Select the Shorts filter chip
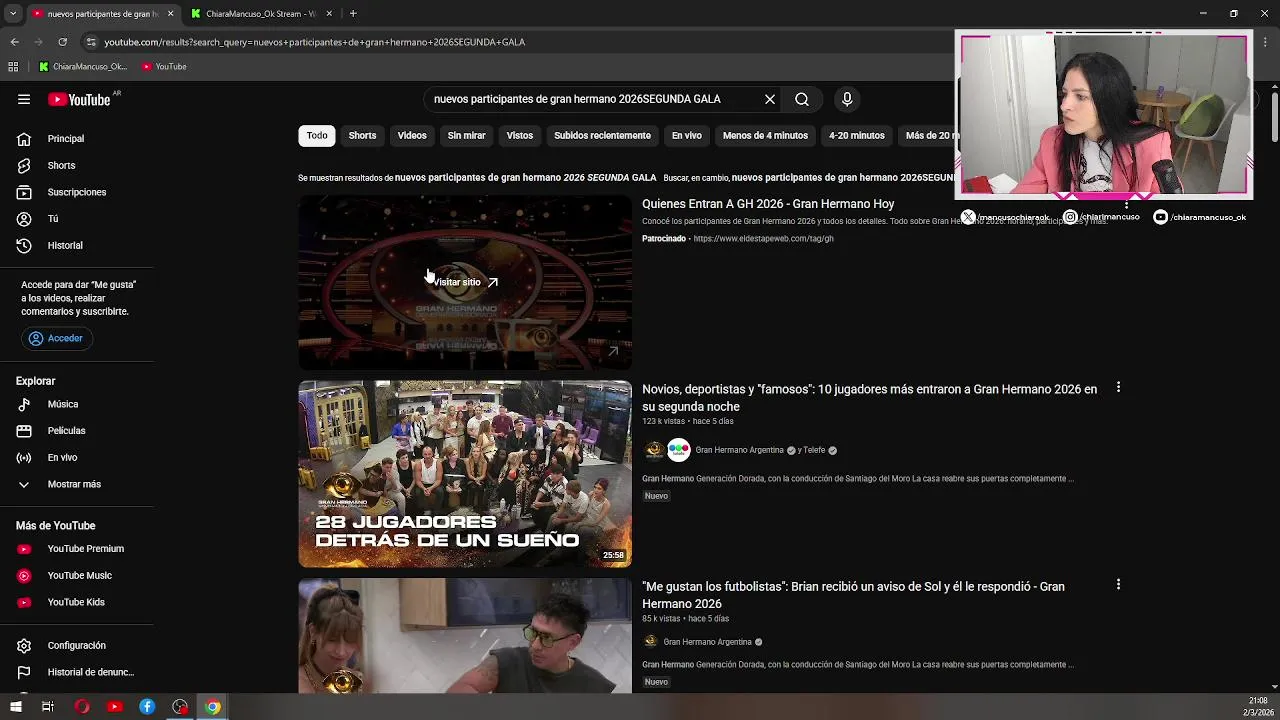 click(362, 135)
